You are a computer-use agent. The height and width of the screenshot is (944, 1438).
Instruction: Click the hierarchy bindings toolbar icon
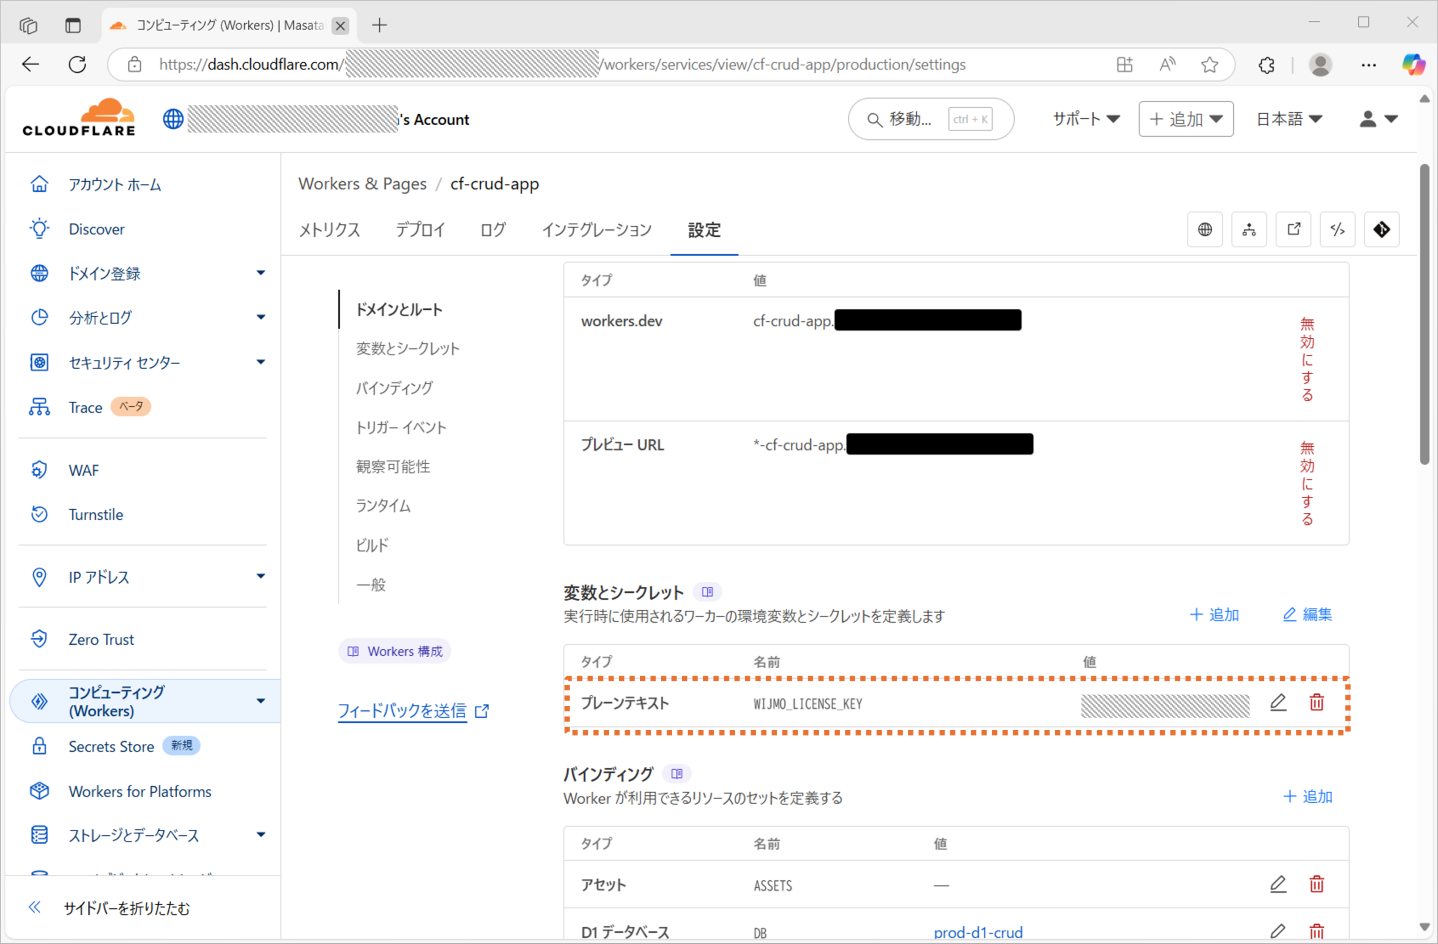1249,230
